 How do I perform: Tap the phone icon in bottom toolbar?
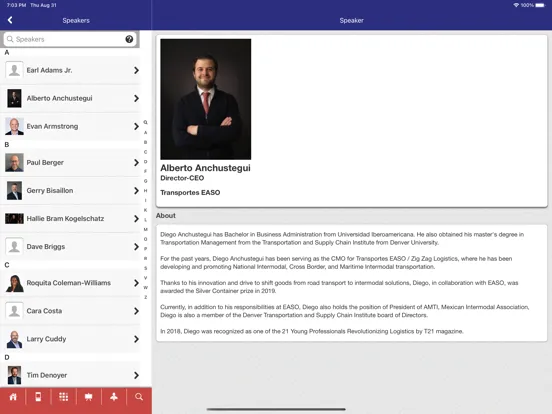[38, 397]
